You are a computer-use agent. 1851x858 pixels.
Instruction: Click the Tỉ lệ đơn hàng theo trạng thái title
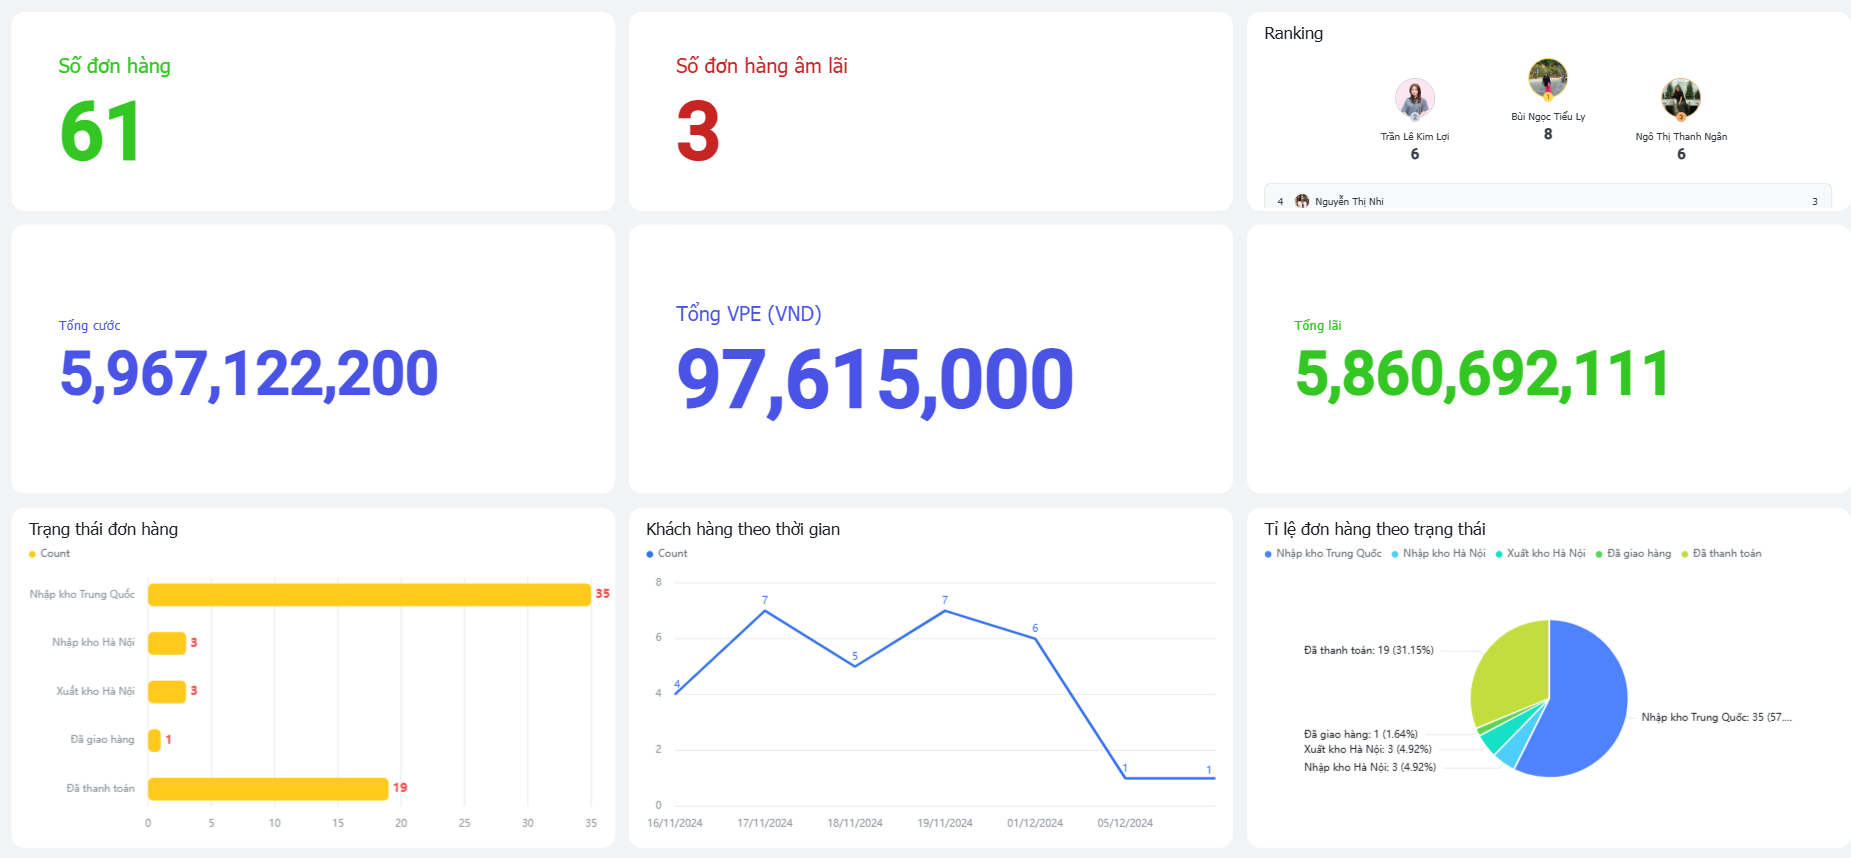click(1375, 529)
